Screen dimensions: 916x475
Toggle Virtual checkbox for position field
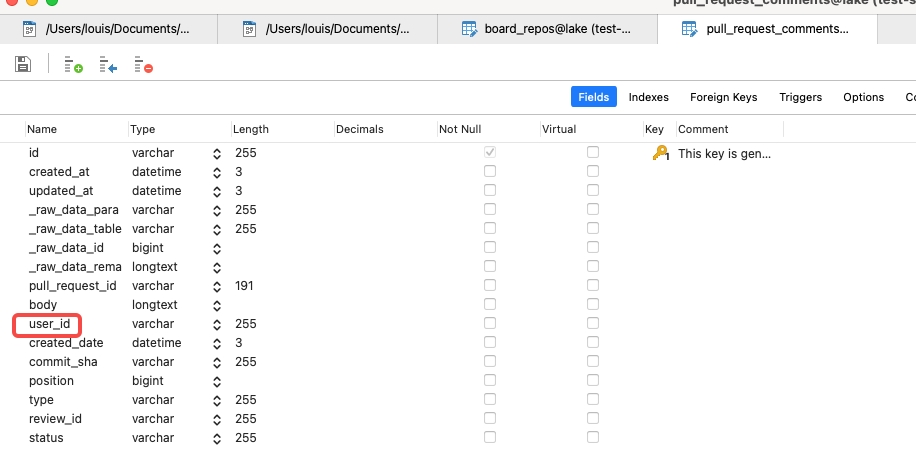click(x=593, y=380)
